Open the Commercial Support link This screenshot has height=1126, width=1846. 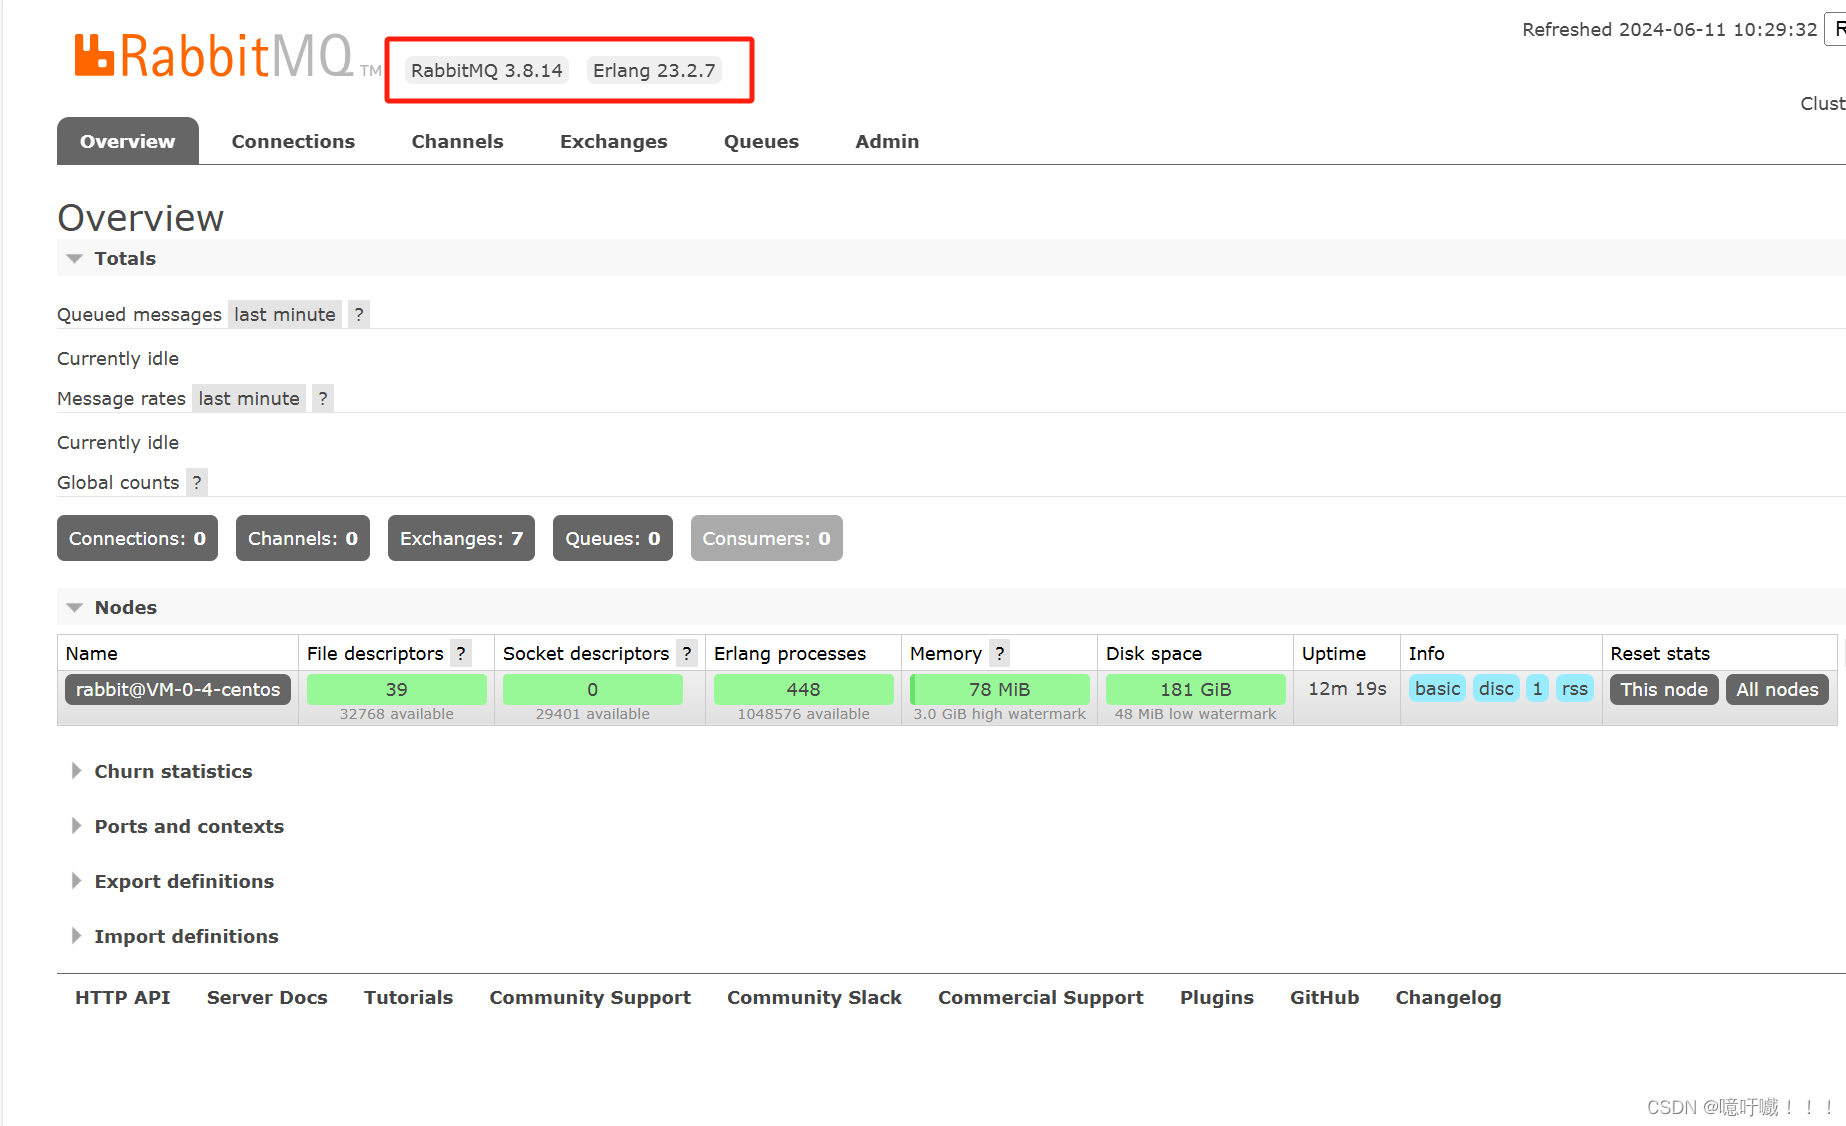pyautogui.click(x=1040, y=997)
